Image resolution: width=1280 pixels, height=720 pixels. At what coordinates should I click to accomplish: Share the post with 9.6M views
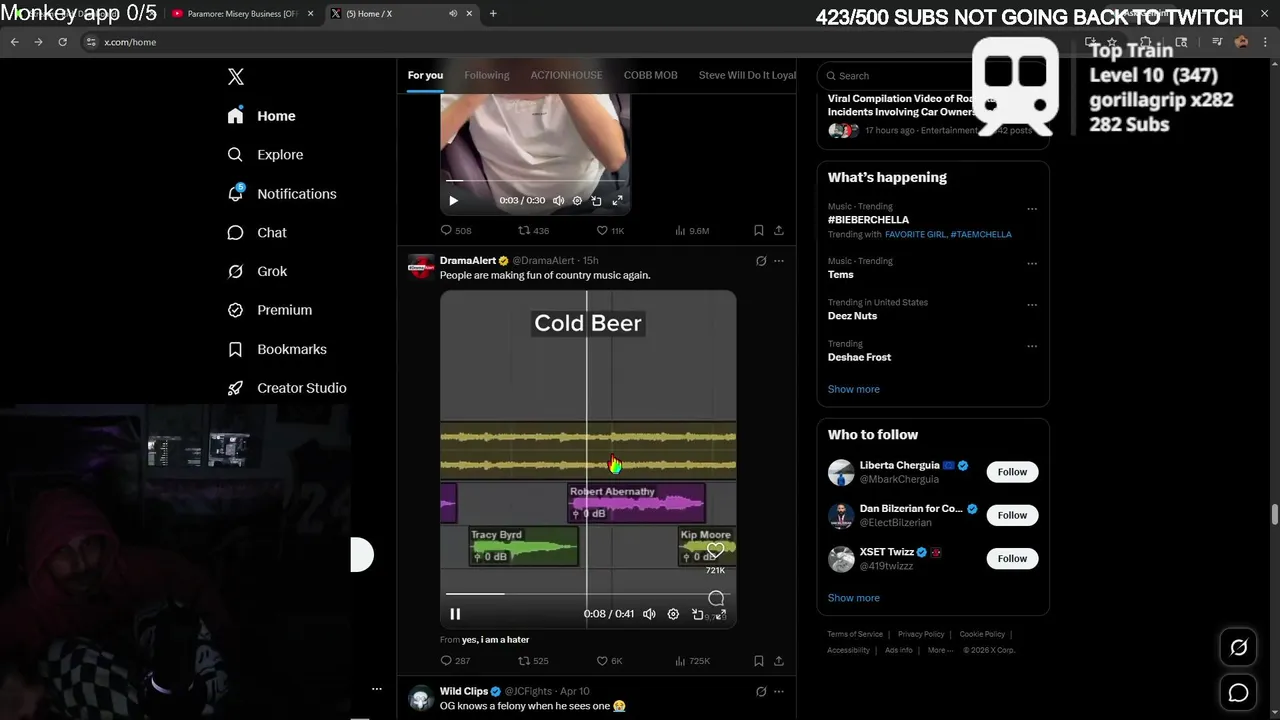(x=779, y=230)
